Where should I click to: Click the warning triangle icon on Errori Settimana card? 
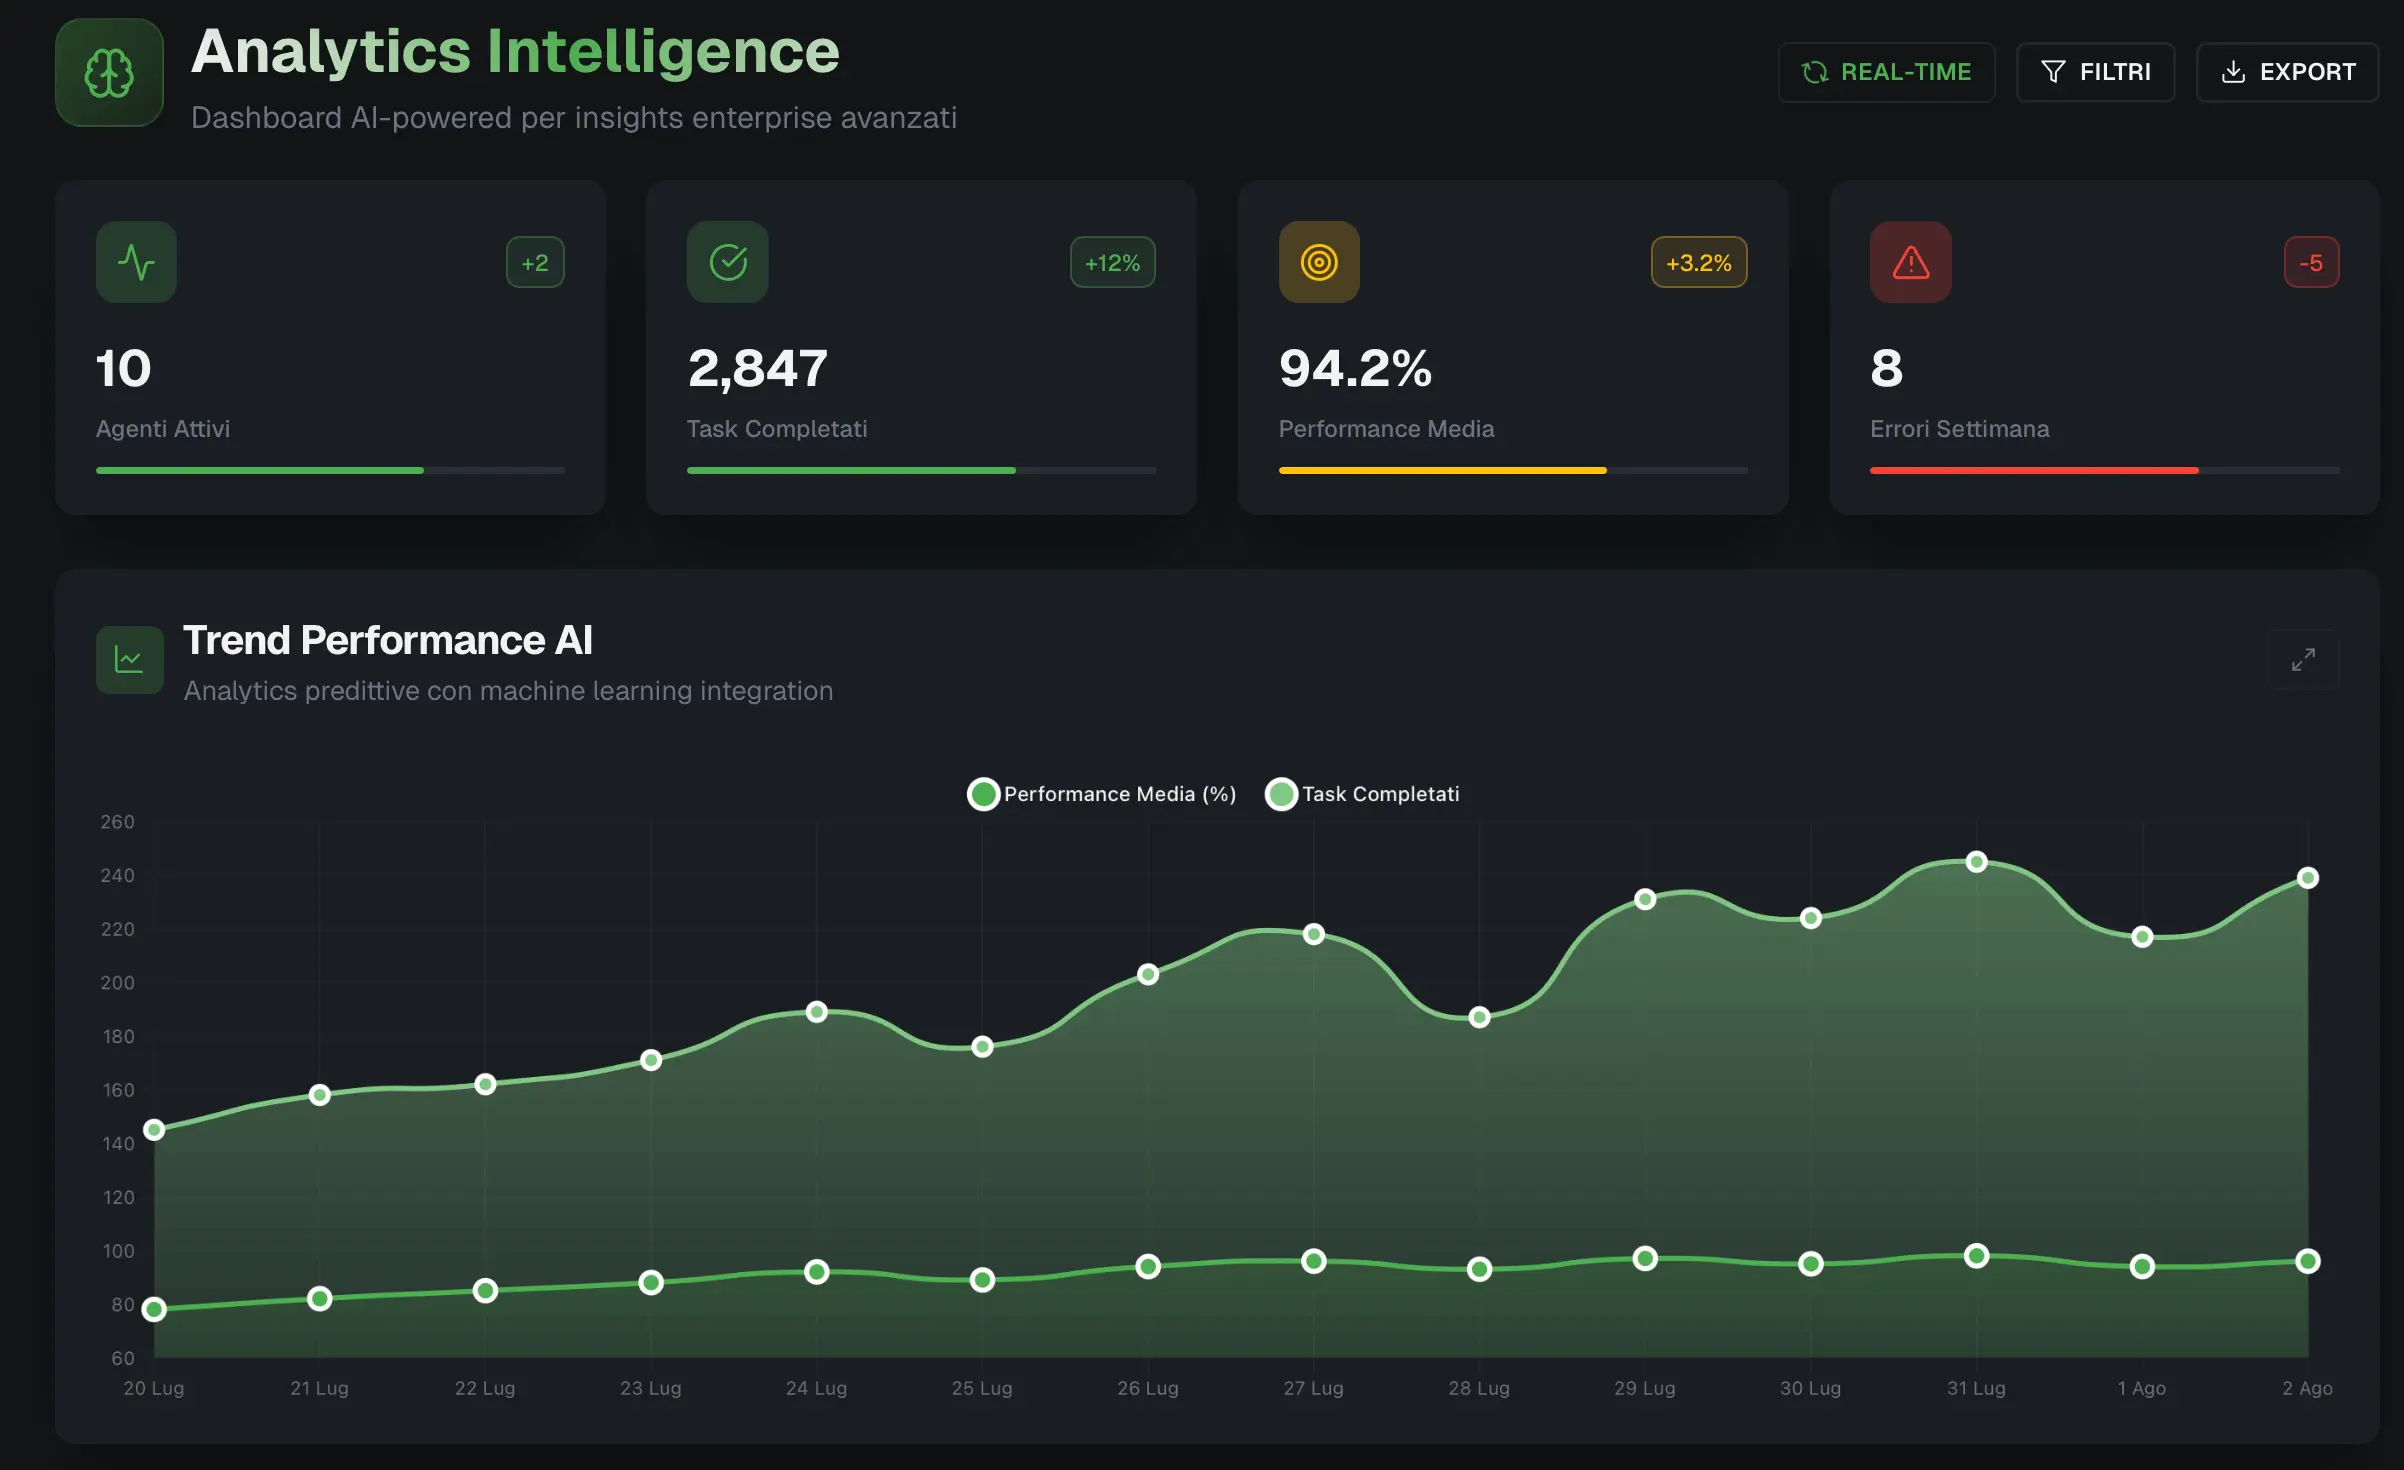pos(1909,262)
